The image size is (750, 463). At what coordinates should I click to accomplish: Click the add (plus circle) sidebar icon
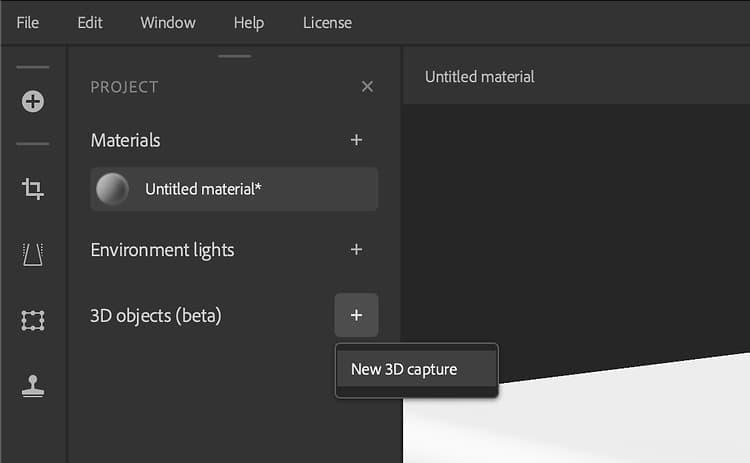[x=33, y=101]
